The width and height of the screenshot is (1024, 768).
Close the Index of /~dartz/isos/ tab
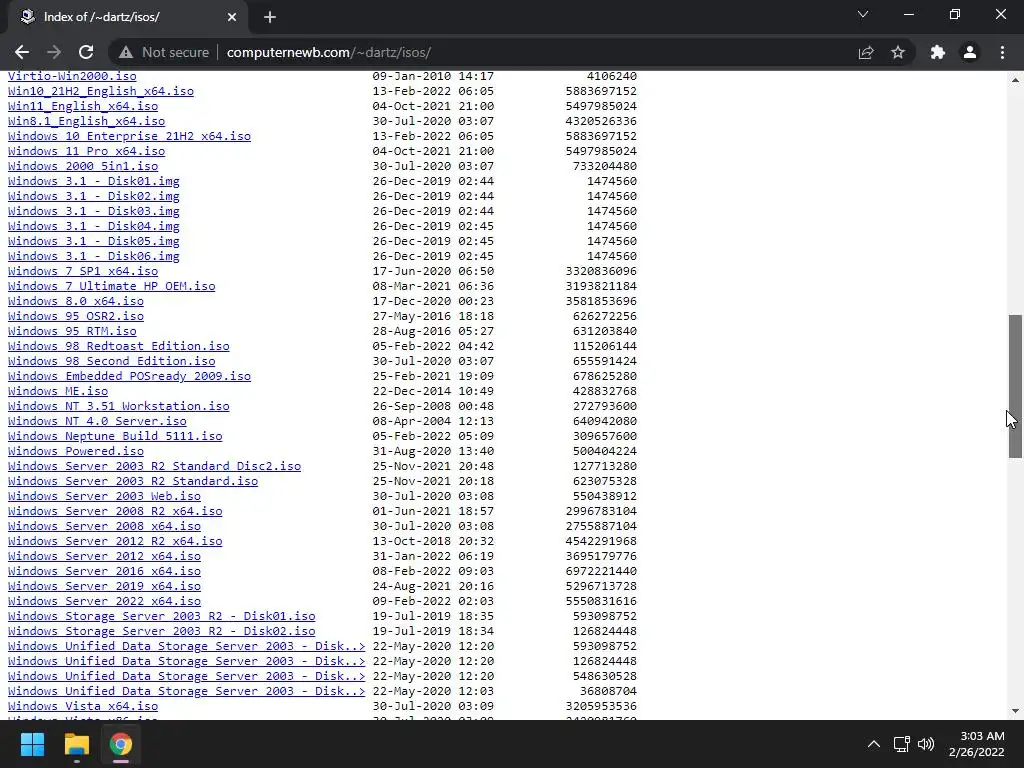pos(232,17)
